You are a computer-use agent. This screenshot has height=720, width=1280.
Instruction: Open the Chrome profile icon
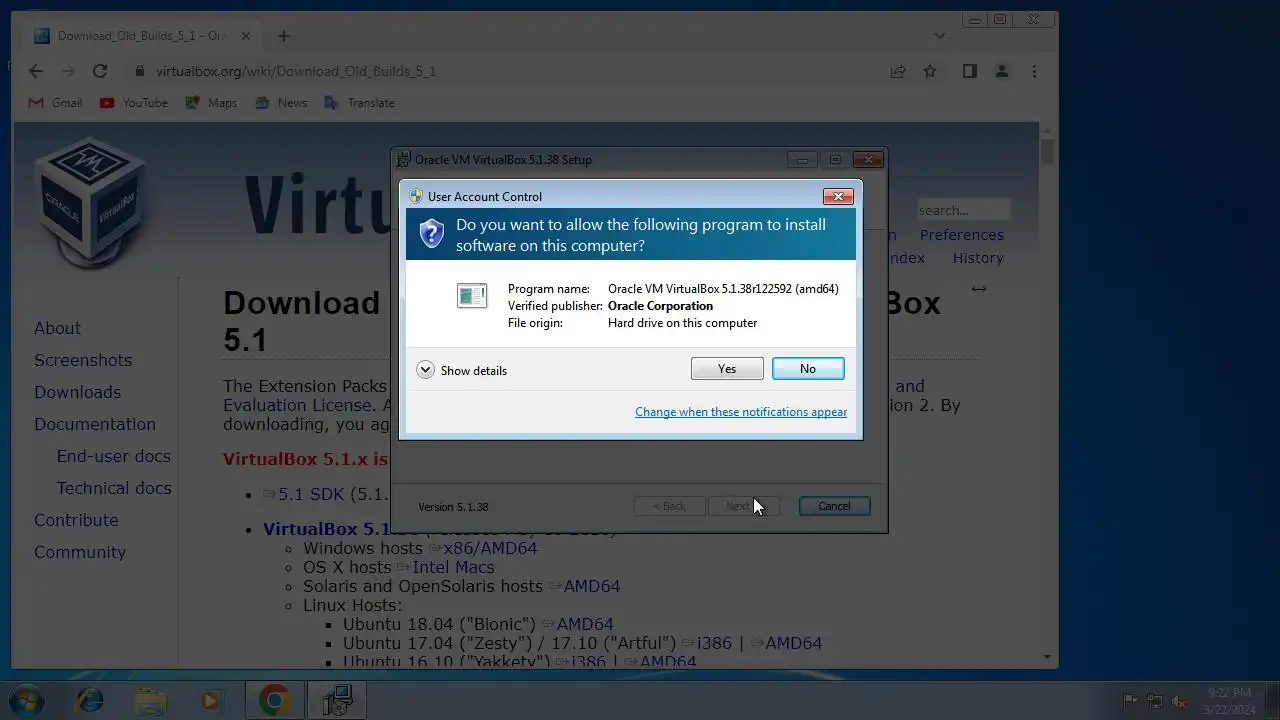click(x=1002, y=71)
